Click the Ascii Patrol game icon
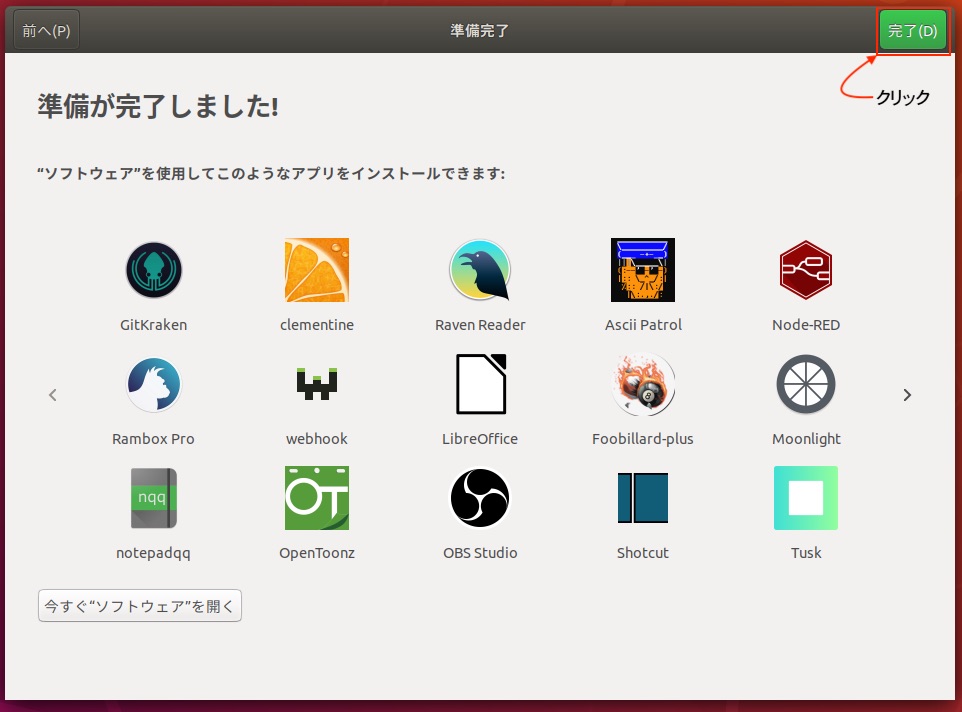962x712 pixels. coord(642,270)
